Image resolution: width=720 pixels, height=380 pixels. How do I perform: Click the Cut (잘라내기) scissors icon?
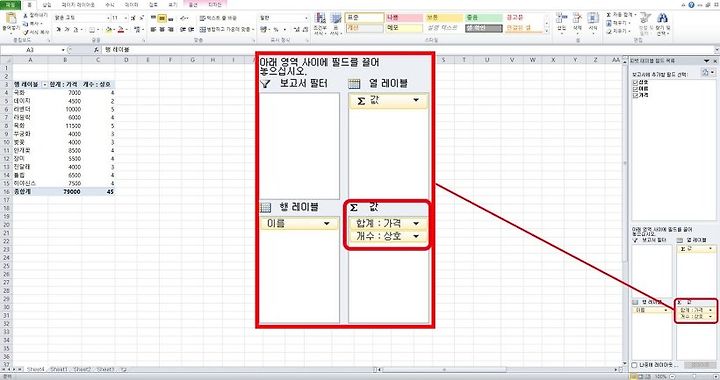pyautogui.click(x=26, y=16)
